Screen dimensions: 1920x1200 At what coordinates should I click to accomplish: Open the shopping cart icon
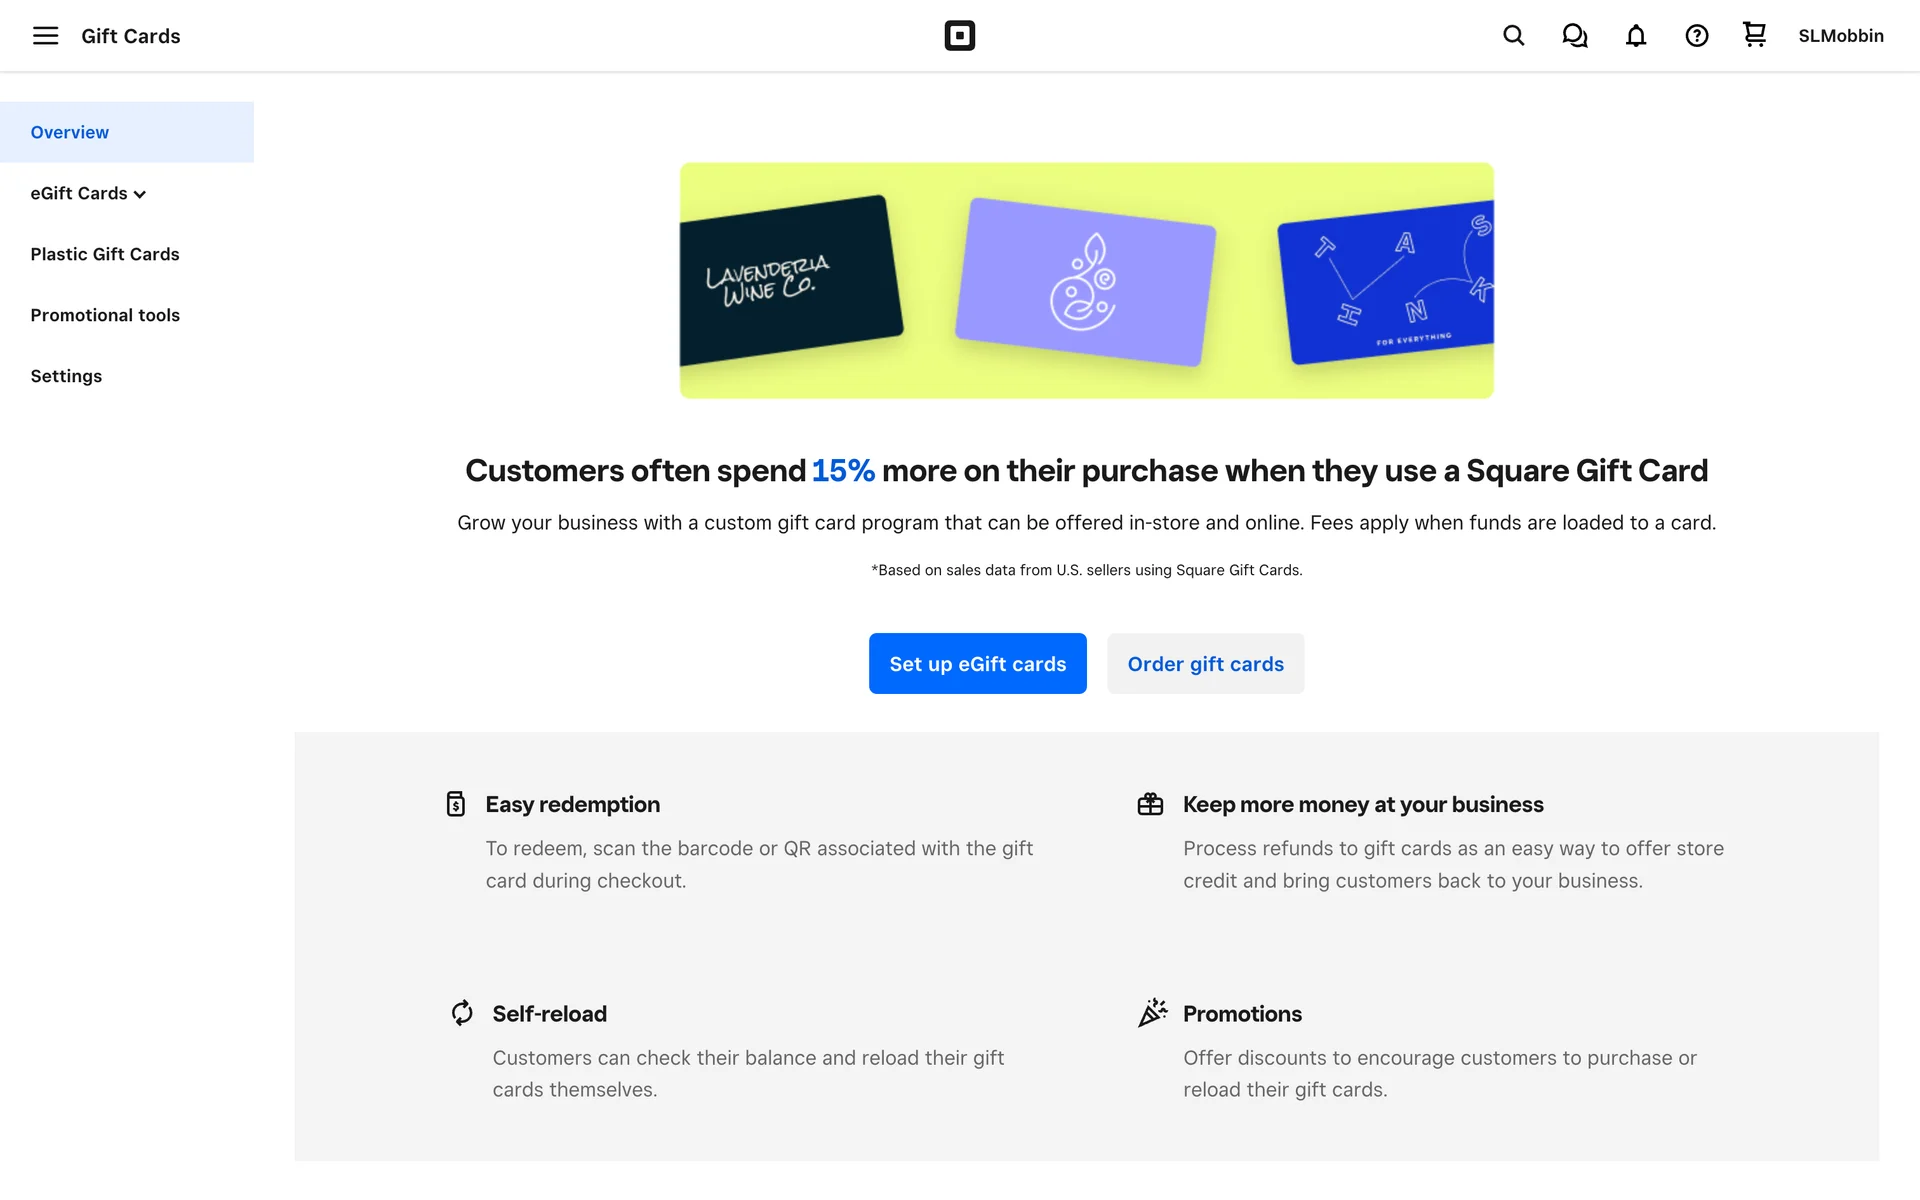point(1754,35)
